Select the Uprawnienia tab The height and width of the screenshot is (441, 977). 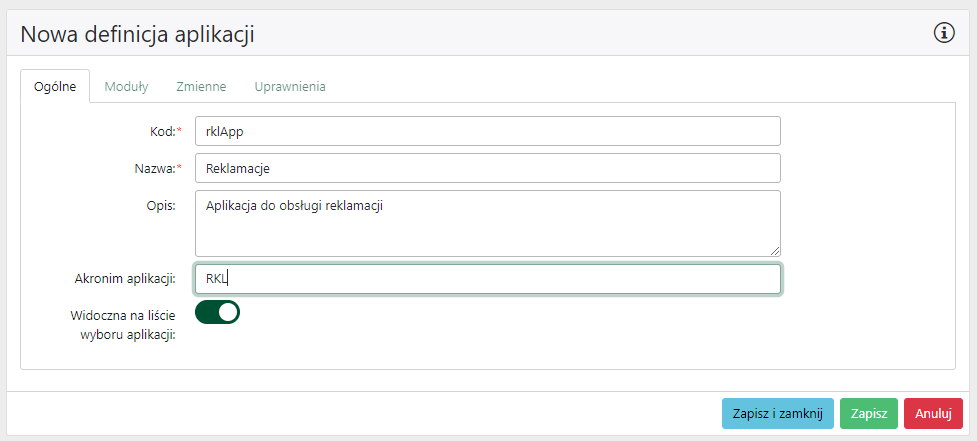[x=290, y=87]
